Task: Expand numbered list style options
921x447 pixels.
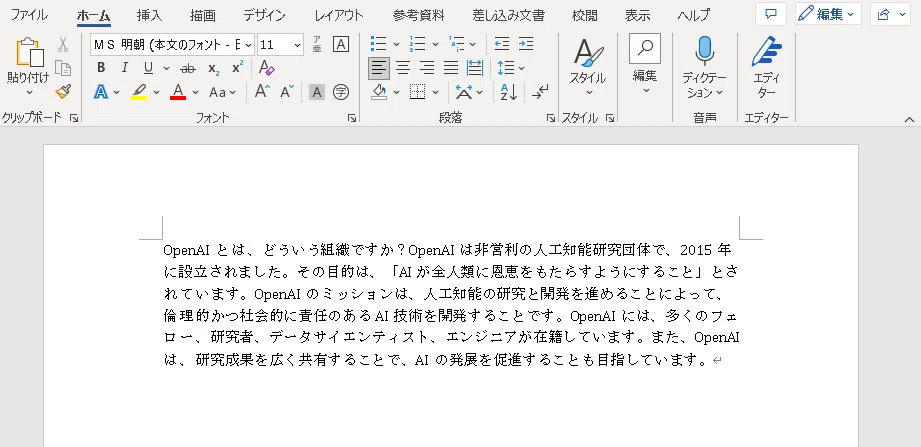Action: pos(435,45)
